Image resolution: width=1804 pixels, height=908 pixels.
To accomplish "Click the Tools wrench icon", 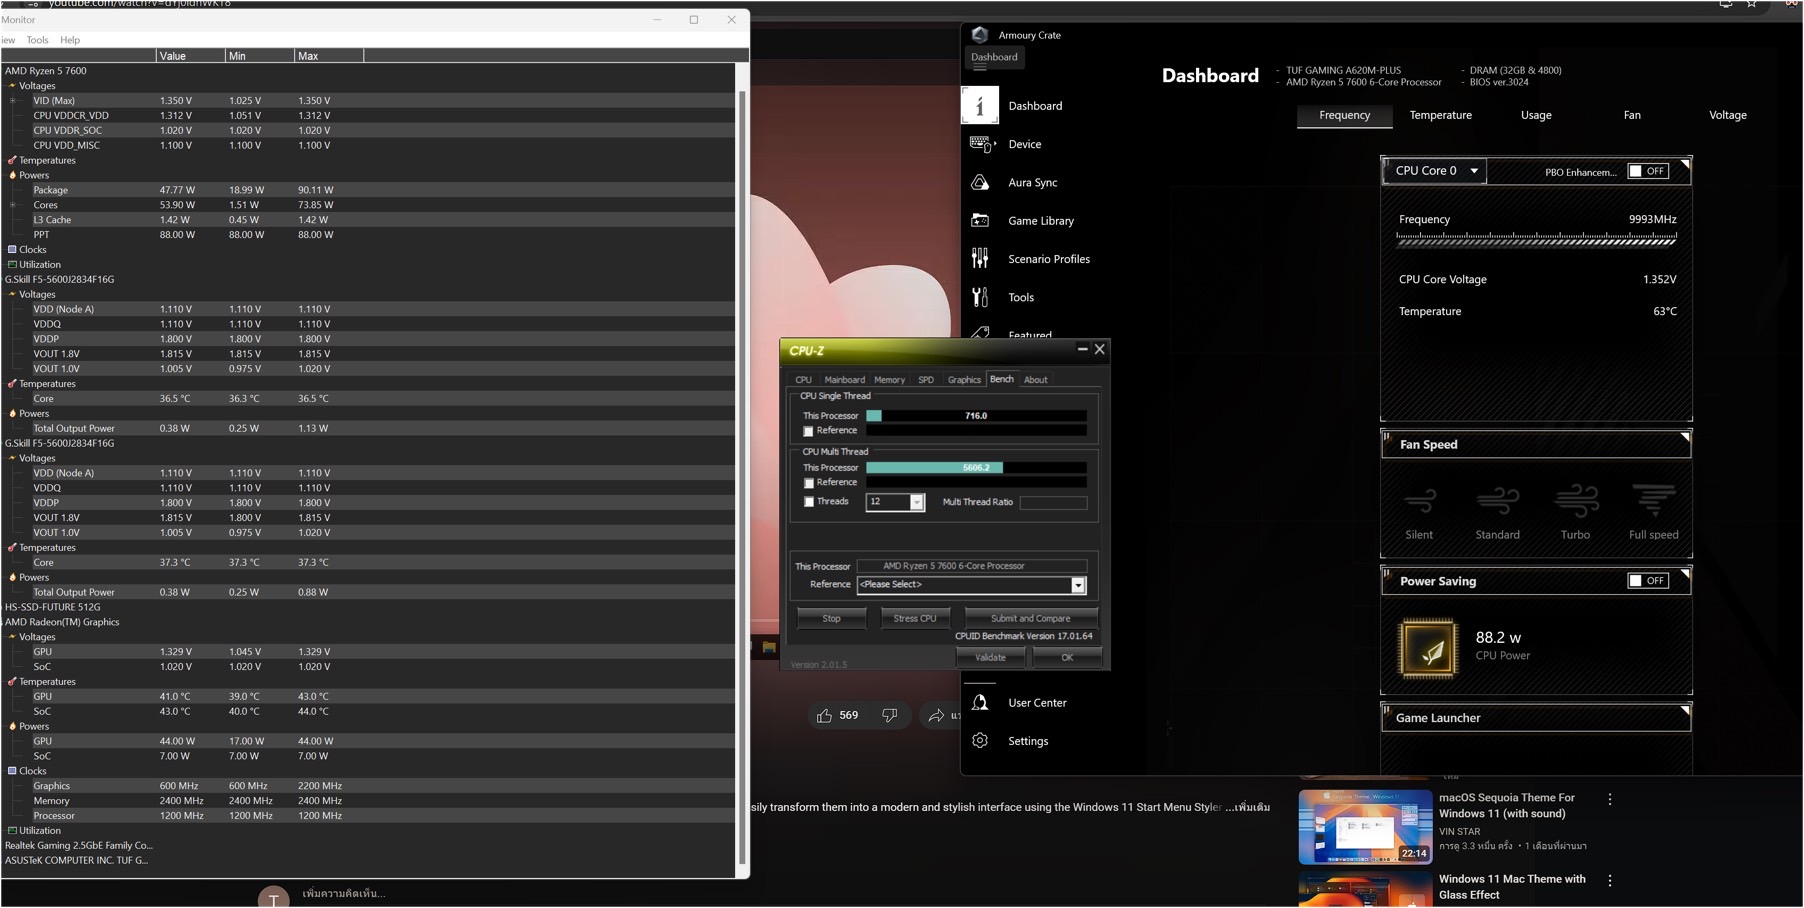I will click(980, 297).
